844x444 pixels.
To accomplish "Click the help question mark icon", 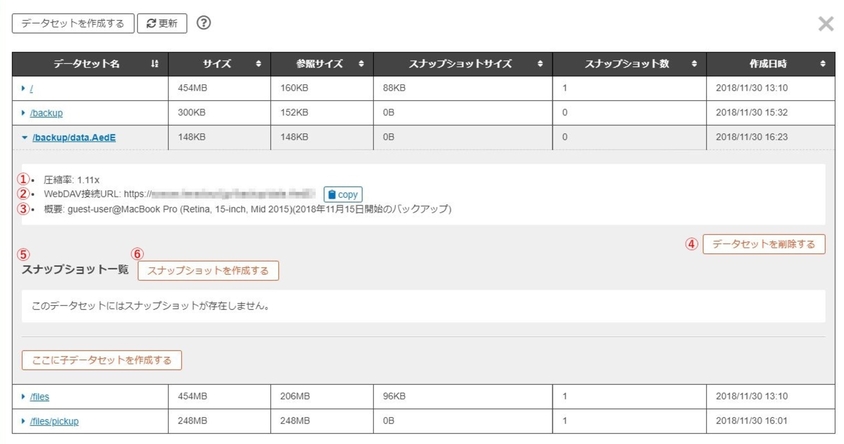I will coord(204,23).
